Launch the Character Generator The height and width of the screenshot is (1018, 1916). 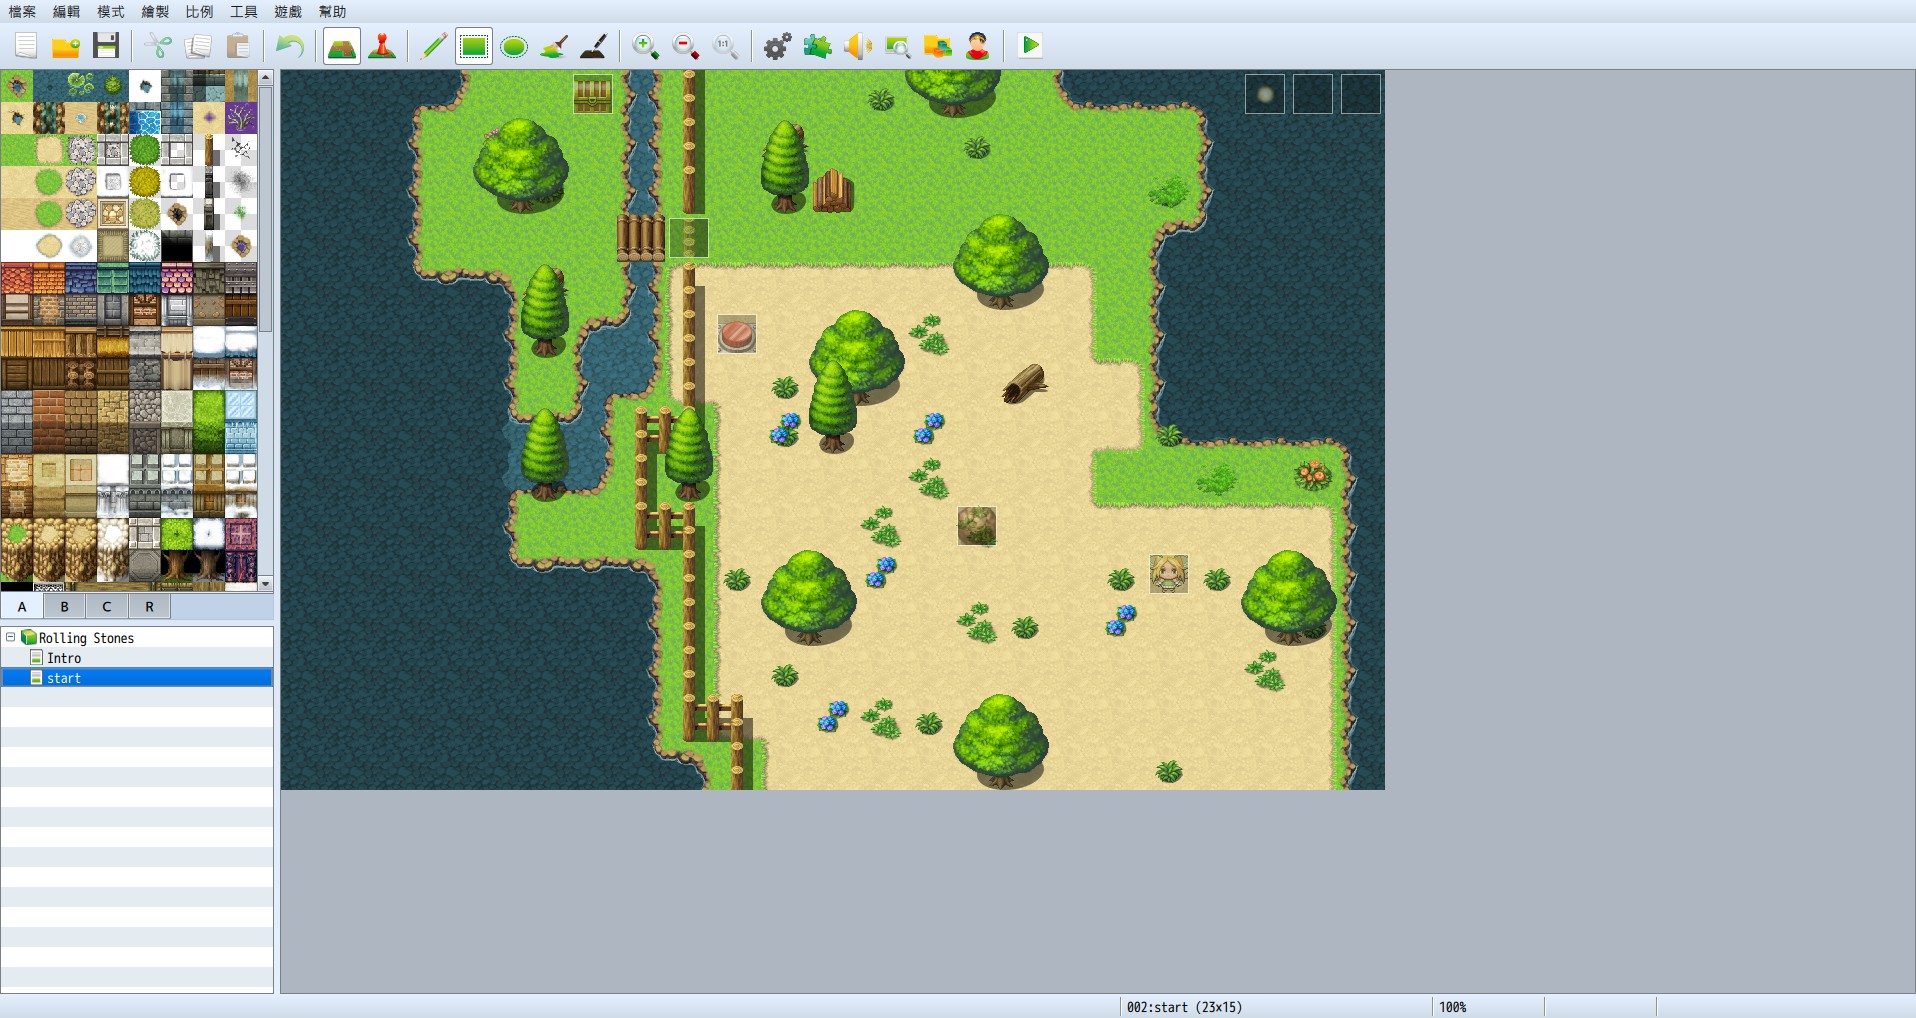coord(977,46)
